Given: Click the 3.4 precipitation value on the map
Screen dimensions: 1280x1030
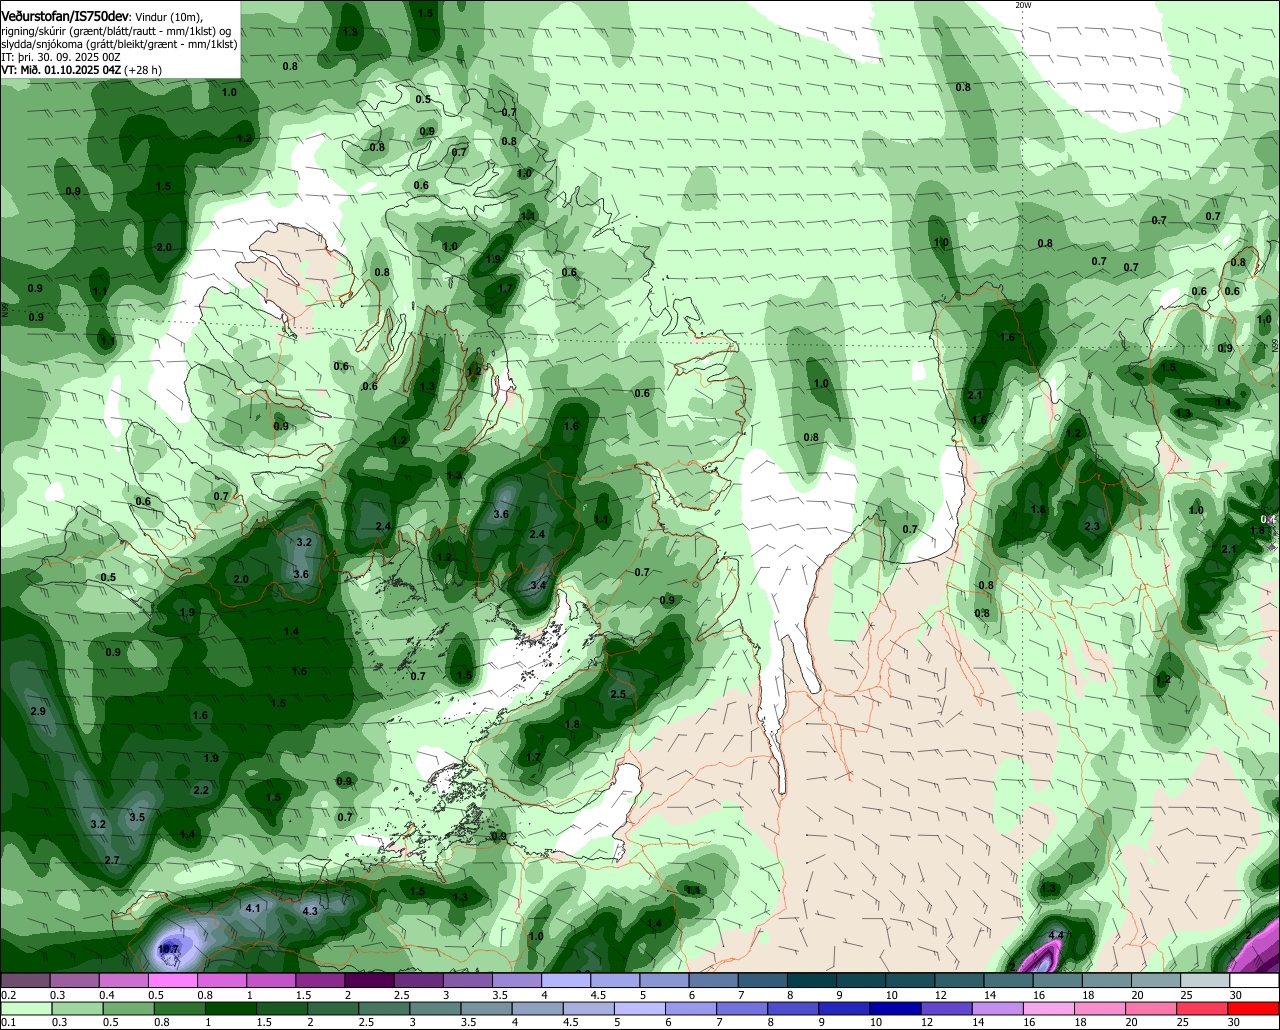Looking at the screenshot, I should (x=538, y=585).
